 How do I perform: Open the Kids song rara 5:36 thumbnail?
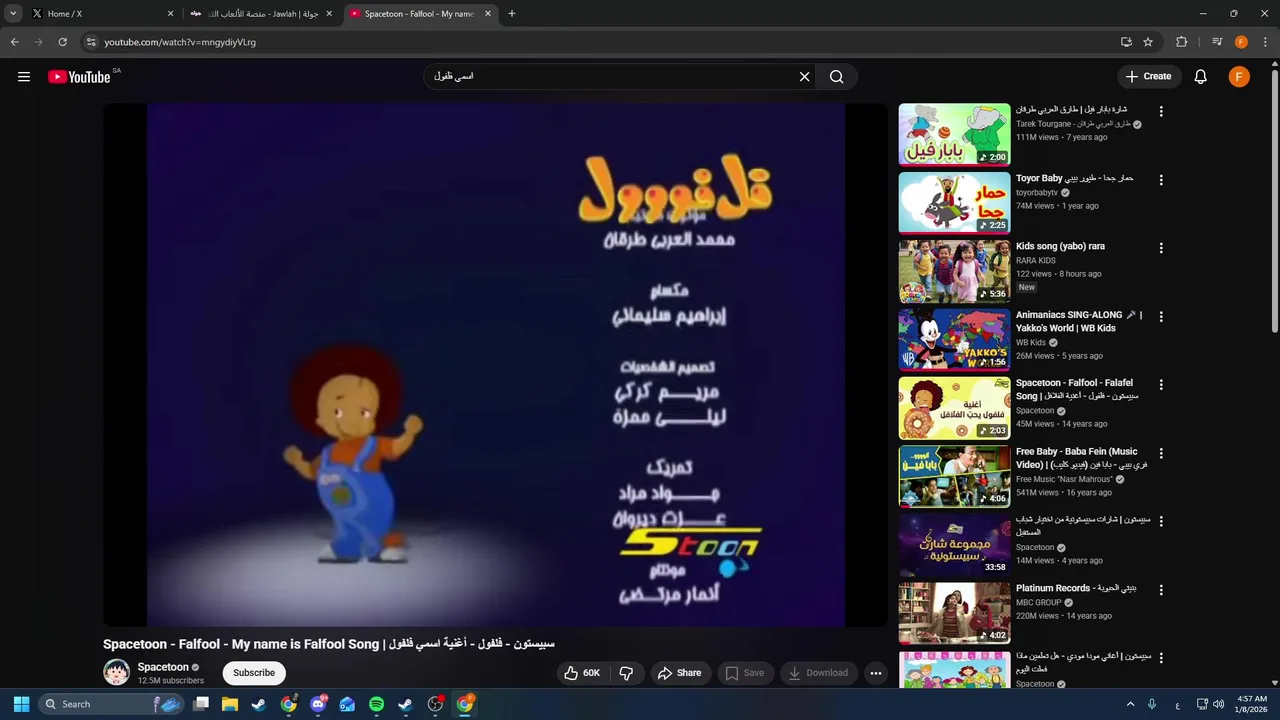pos(954,271)
